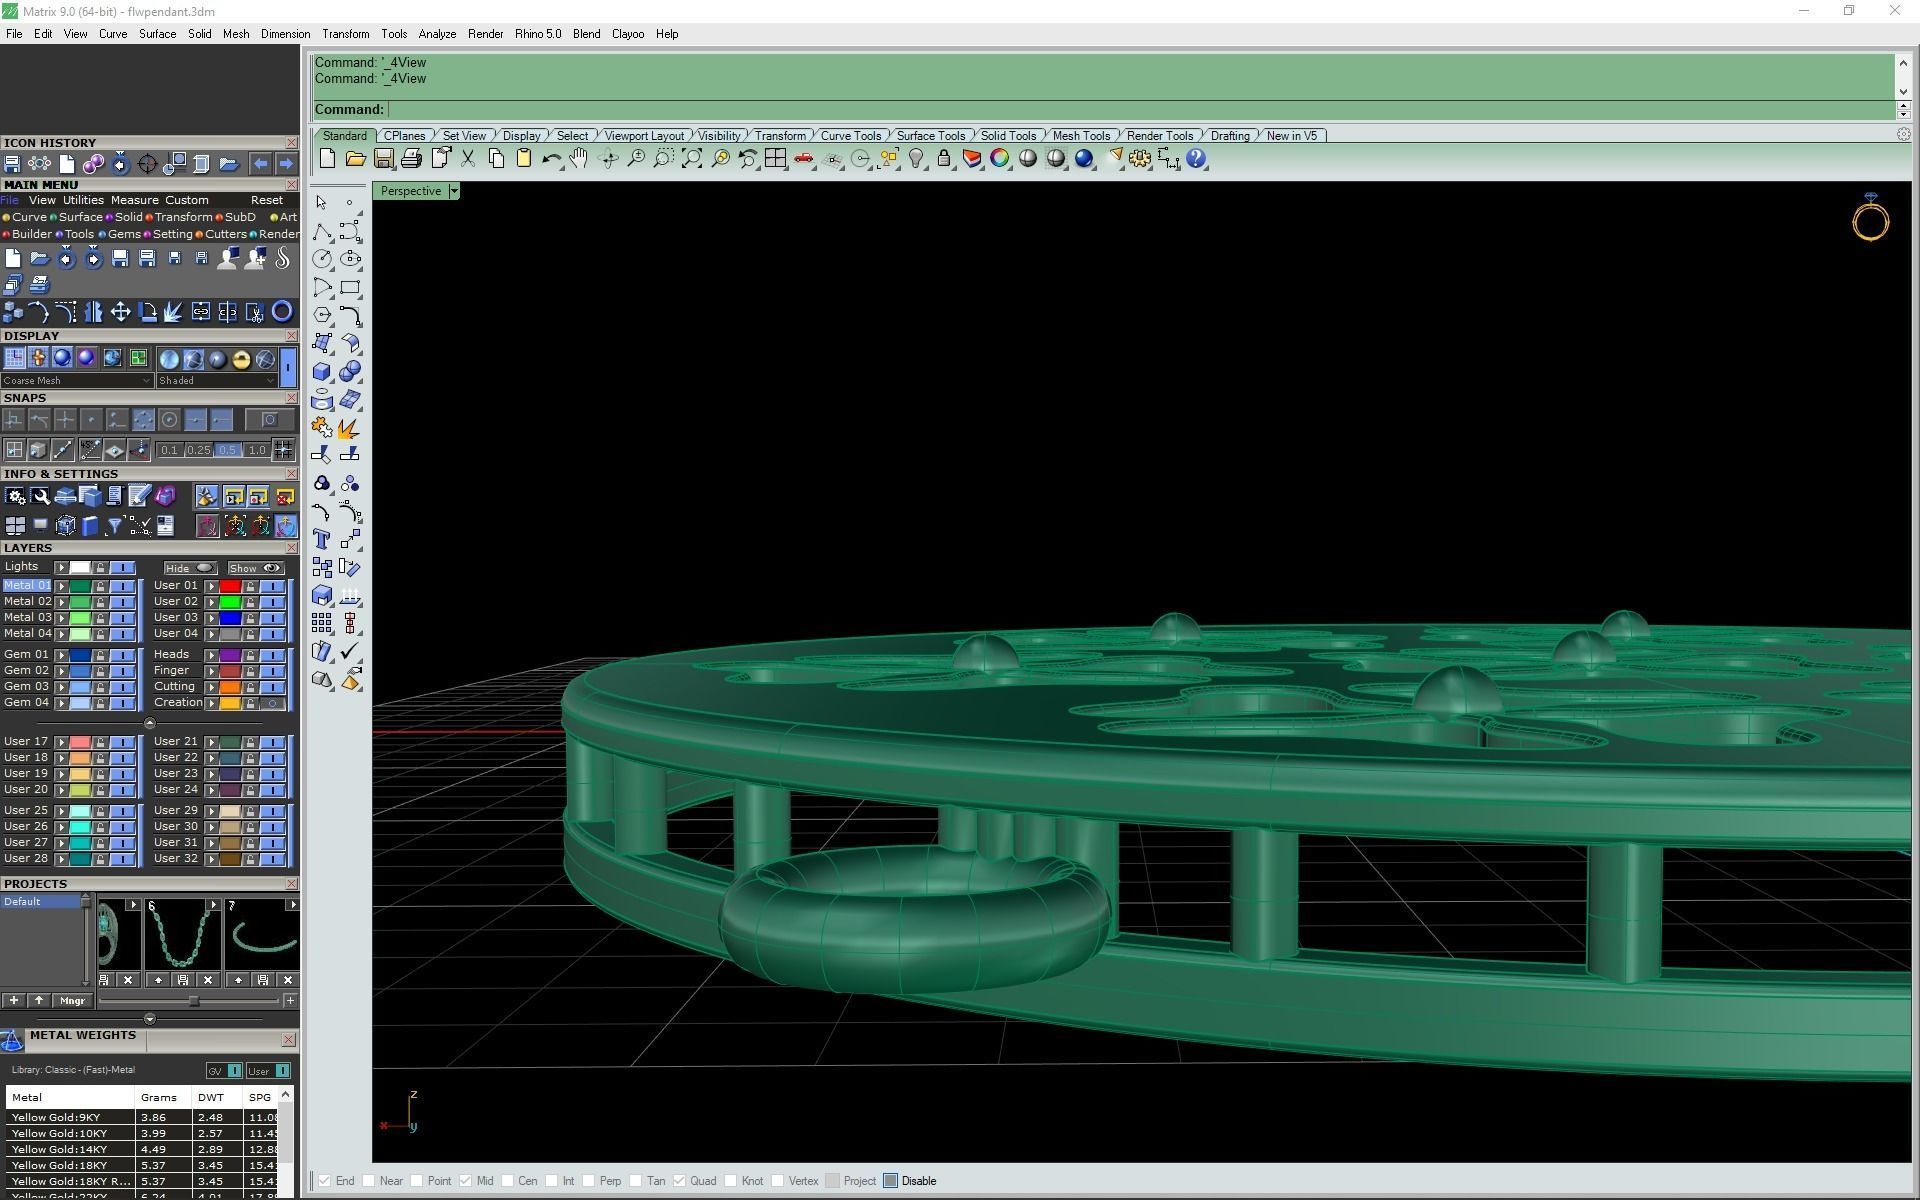This screenshot has width=1920, height=1200.
Task: Click the lock objects padlock icon
Action: click(943, 159)
